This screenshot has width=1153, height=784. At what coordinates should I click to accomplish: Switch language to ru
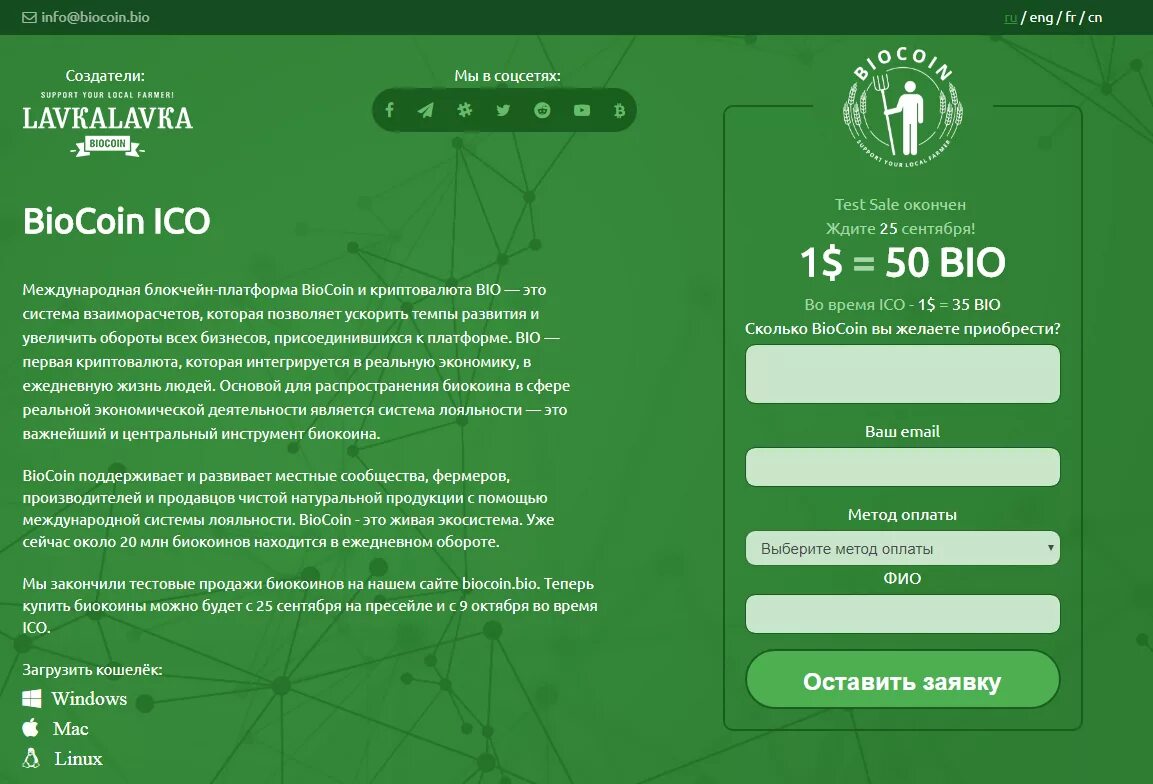point(1010,18)
